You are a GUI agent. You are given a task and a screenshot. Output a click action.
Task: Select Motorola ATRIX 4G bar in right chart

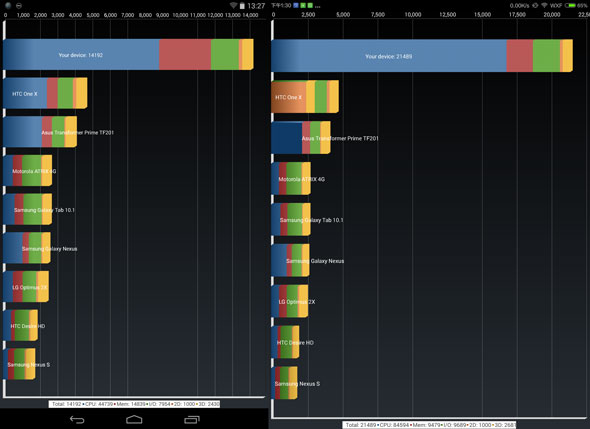pyautogui.click(x=291, y=178)
